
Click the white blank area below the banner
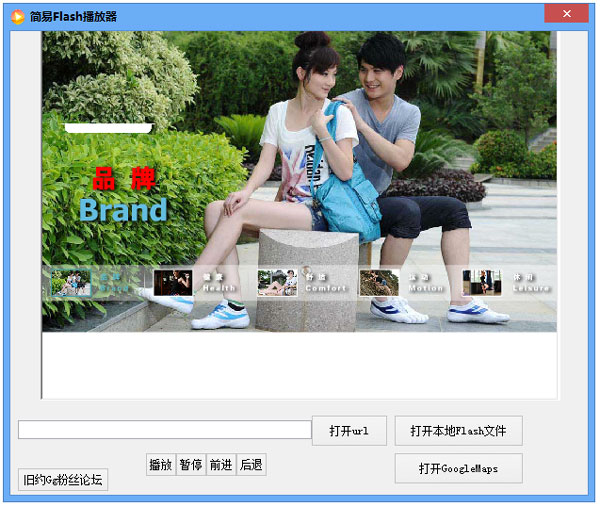[x=300, y=365]
